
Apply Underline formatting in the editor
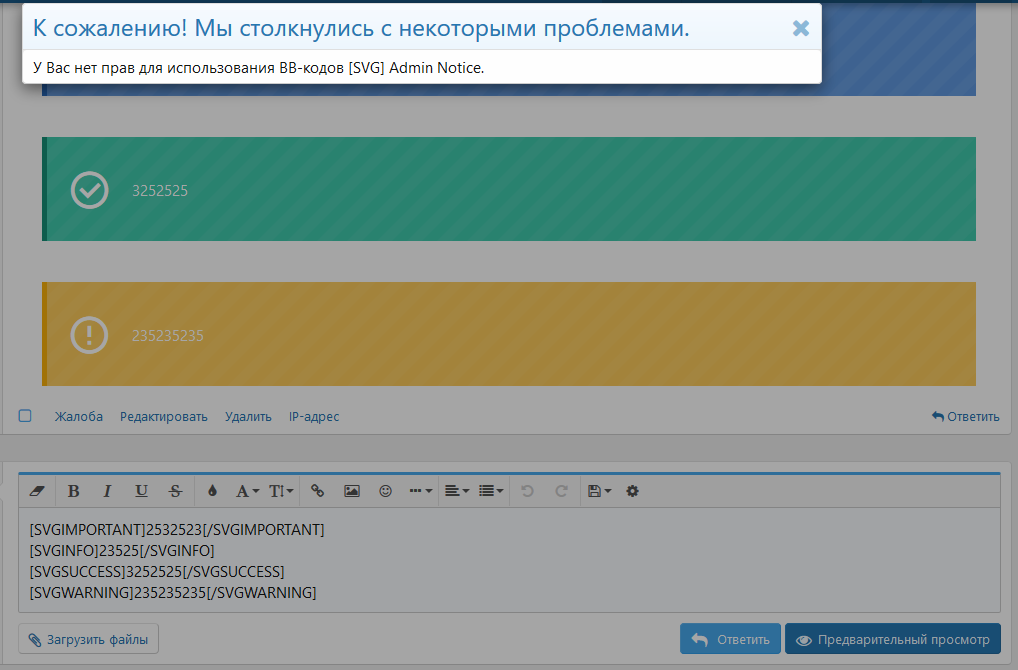coord(141,491)
